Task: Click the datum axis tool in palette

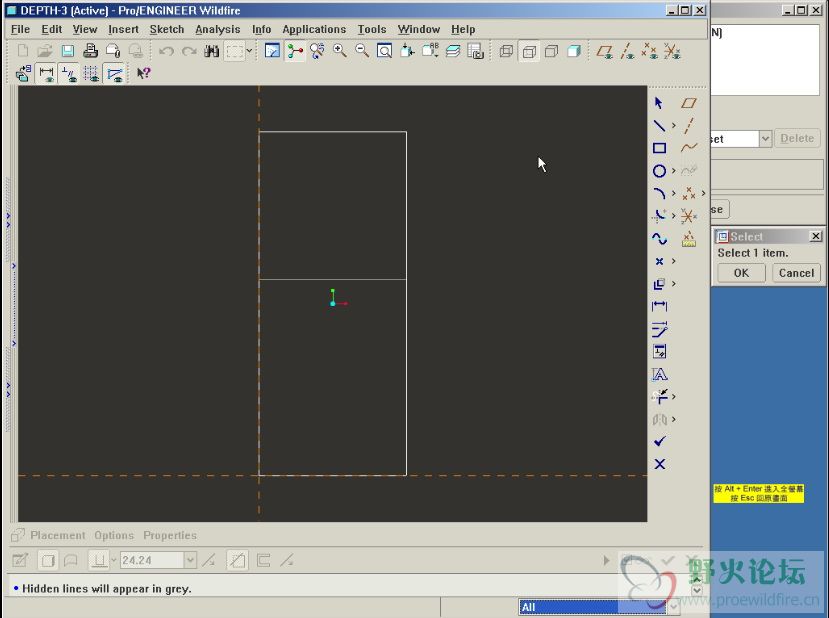Action: pos(688,125)
